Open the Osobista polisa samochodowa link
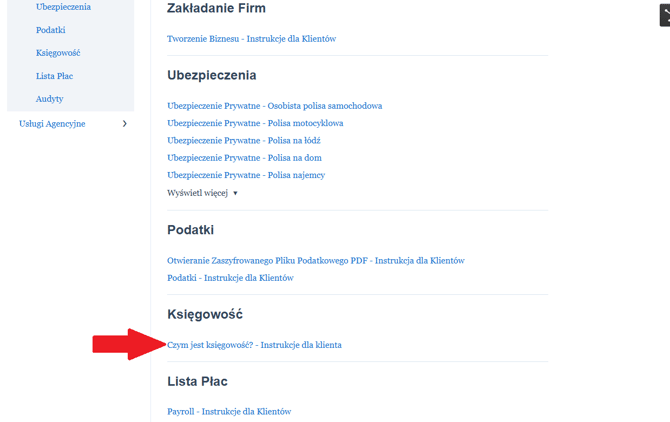 point(275,106)
